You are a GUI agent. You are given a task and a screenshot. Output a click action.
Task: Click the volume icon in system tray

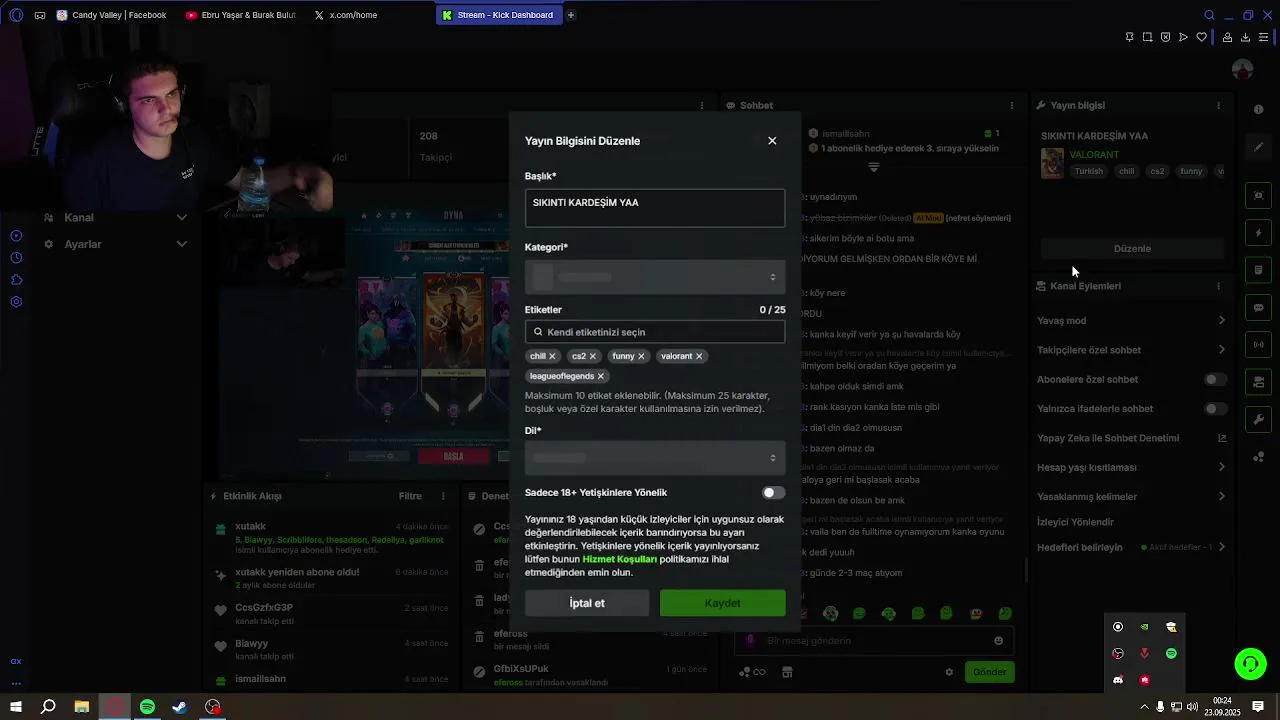[x=1192, y=707]
